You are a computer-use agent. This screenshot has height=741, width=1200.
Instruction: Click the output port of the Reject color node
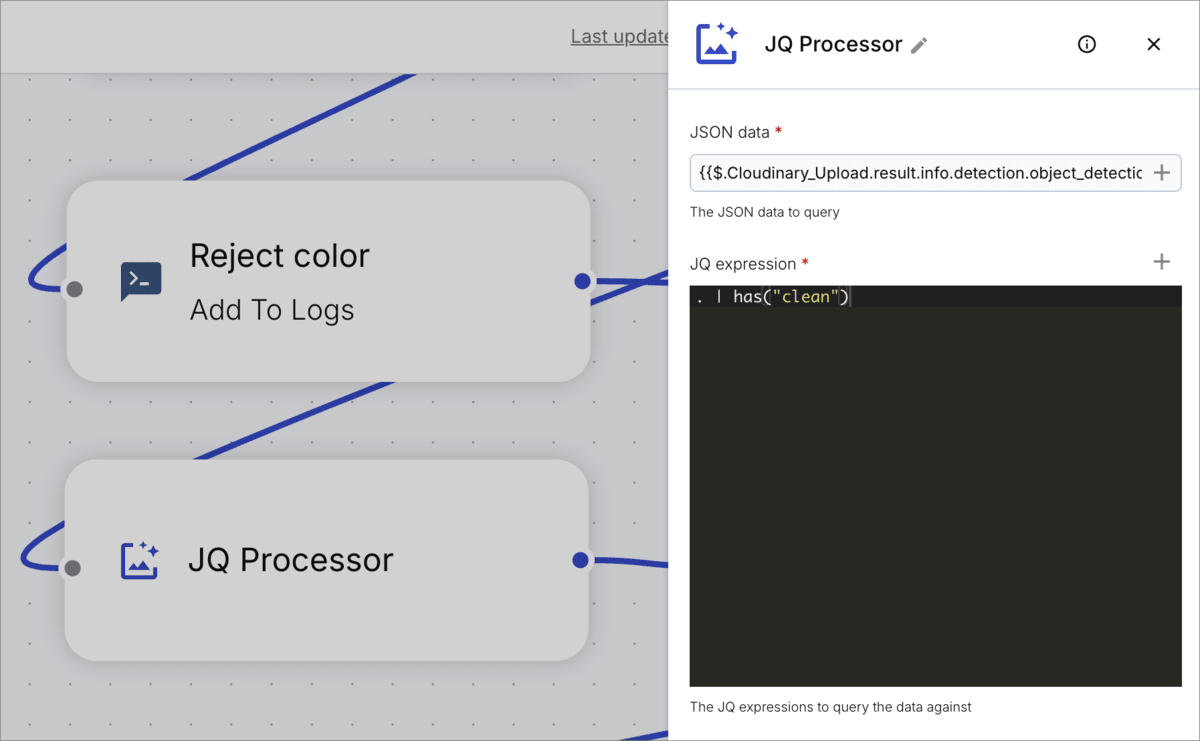click(x=583, y=281)
